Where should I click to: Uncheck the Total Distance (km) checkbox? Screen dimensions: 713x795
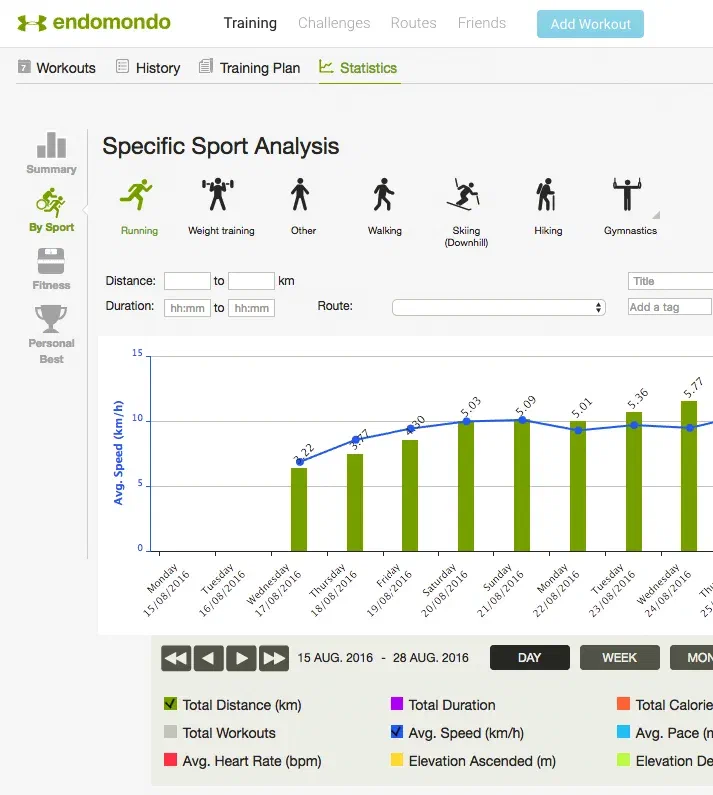(170, 705)
